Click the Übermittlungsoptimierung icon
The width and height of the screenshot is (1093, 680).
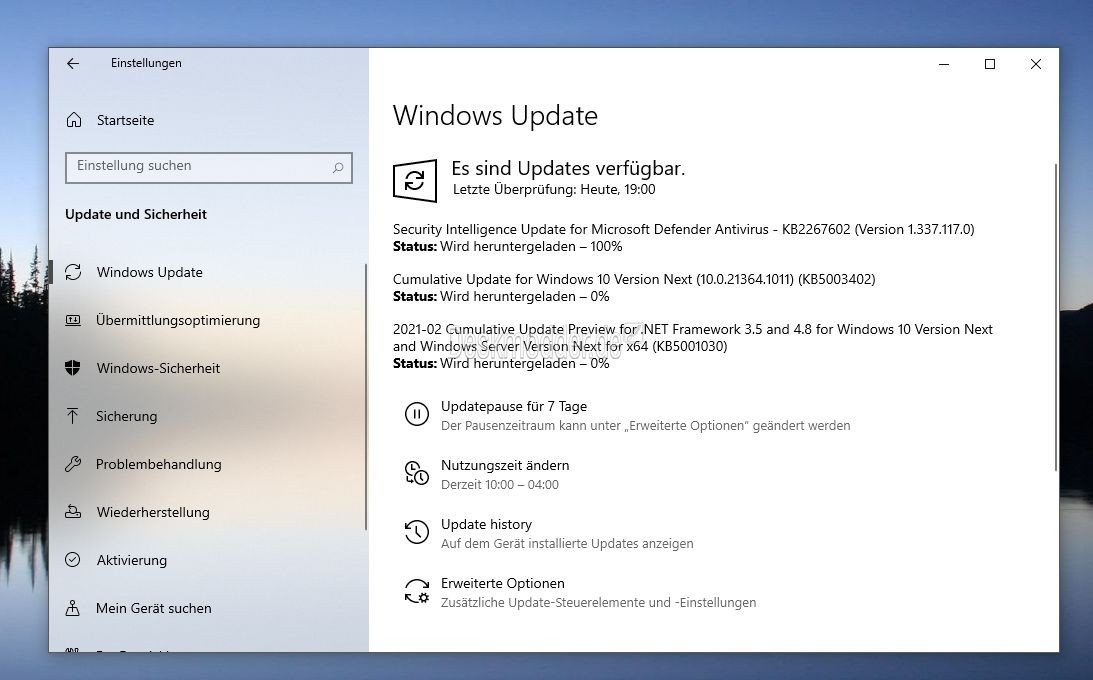[x=73, y=320]
